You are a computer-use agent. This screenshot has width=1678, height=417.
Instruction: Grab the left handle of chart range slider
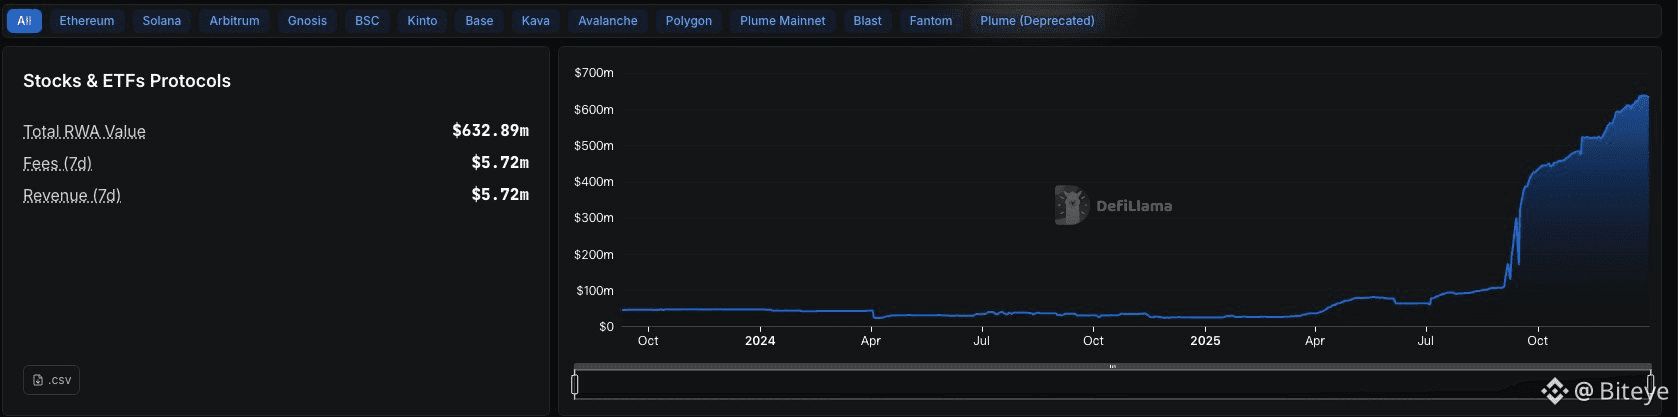(575, 384)
